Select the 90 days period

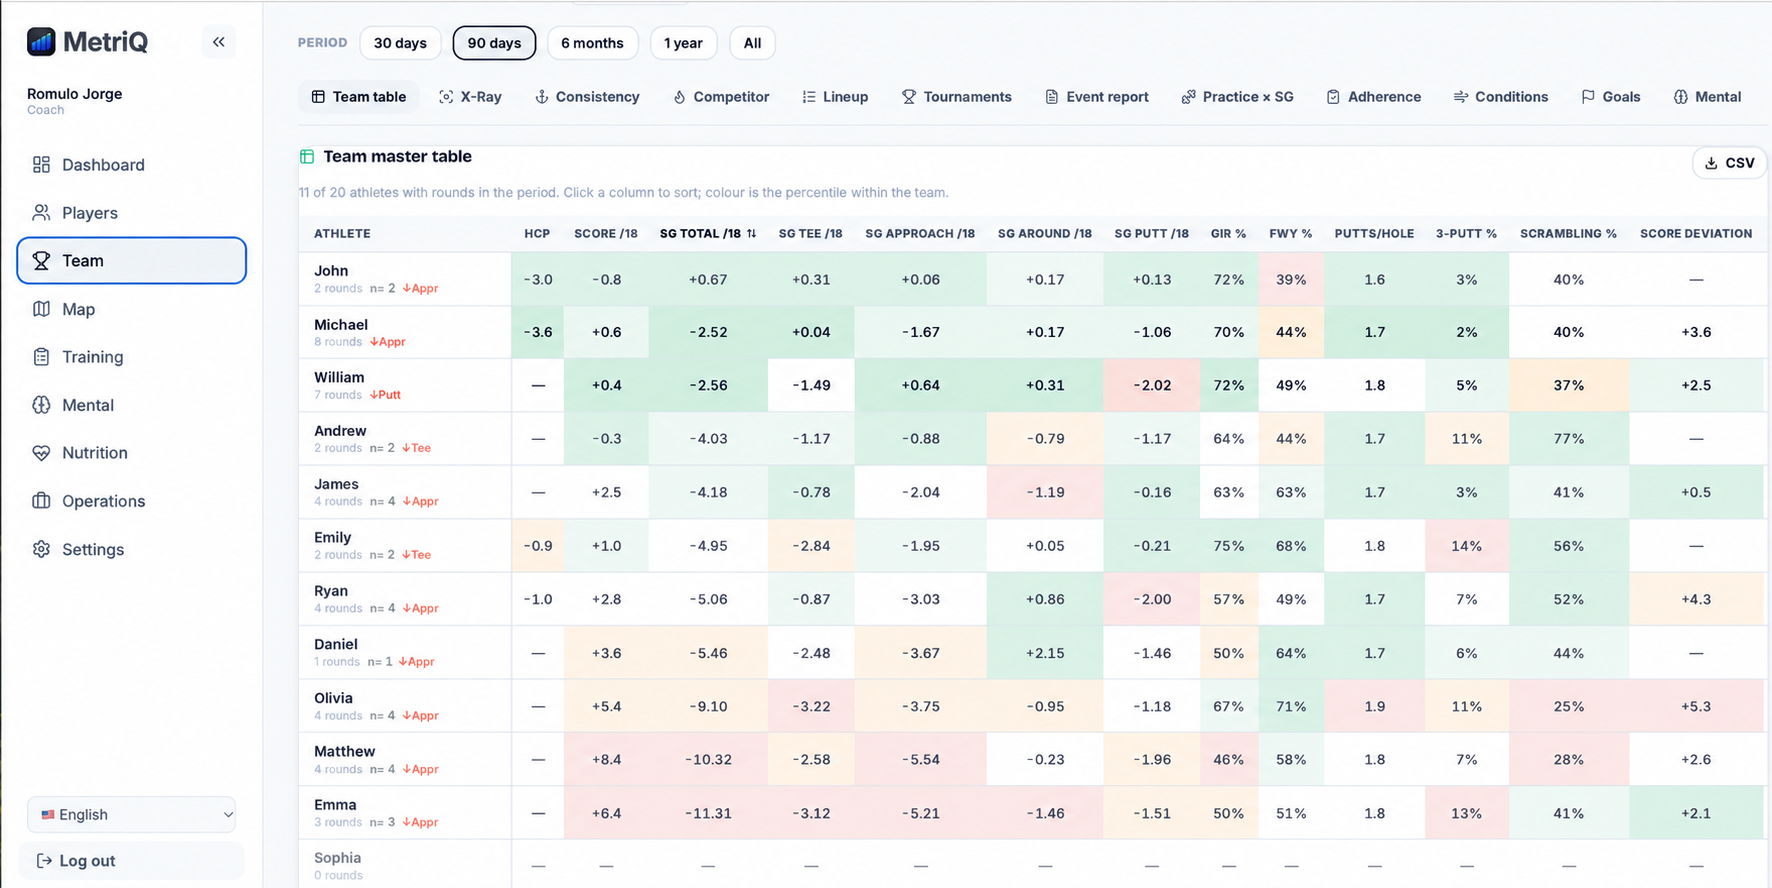coord(494,43)
